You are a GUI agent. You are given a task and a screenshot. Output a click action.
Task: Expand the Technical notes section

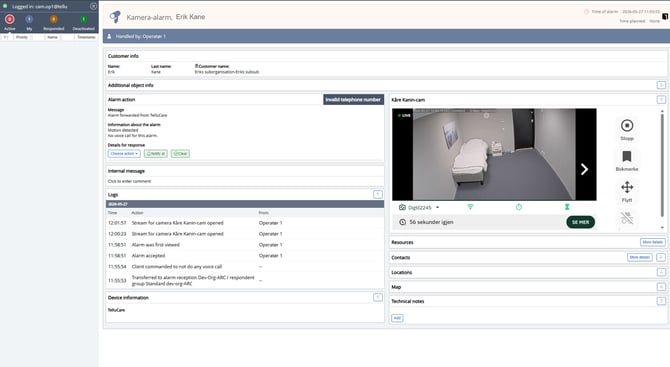(661, 301)
